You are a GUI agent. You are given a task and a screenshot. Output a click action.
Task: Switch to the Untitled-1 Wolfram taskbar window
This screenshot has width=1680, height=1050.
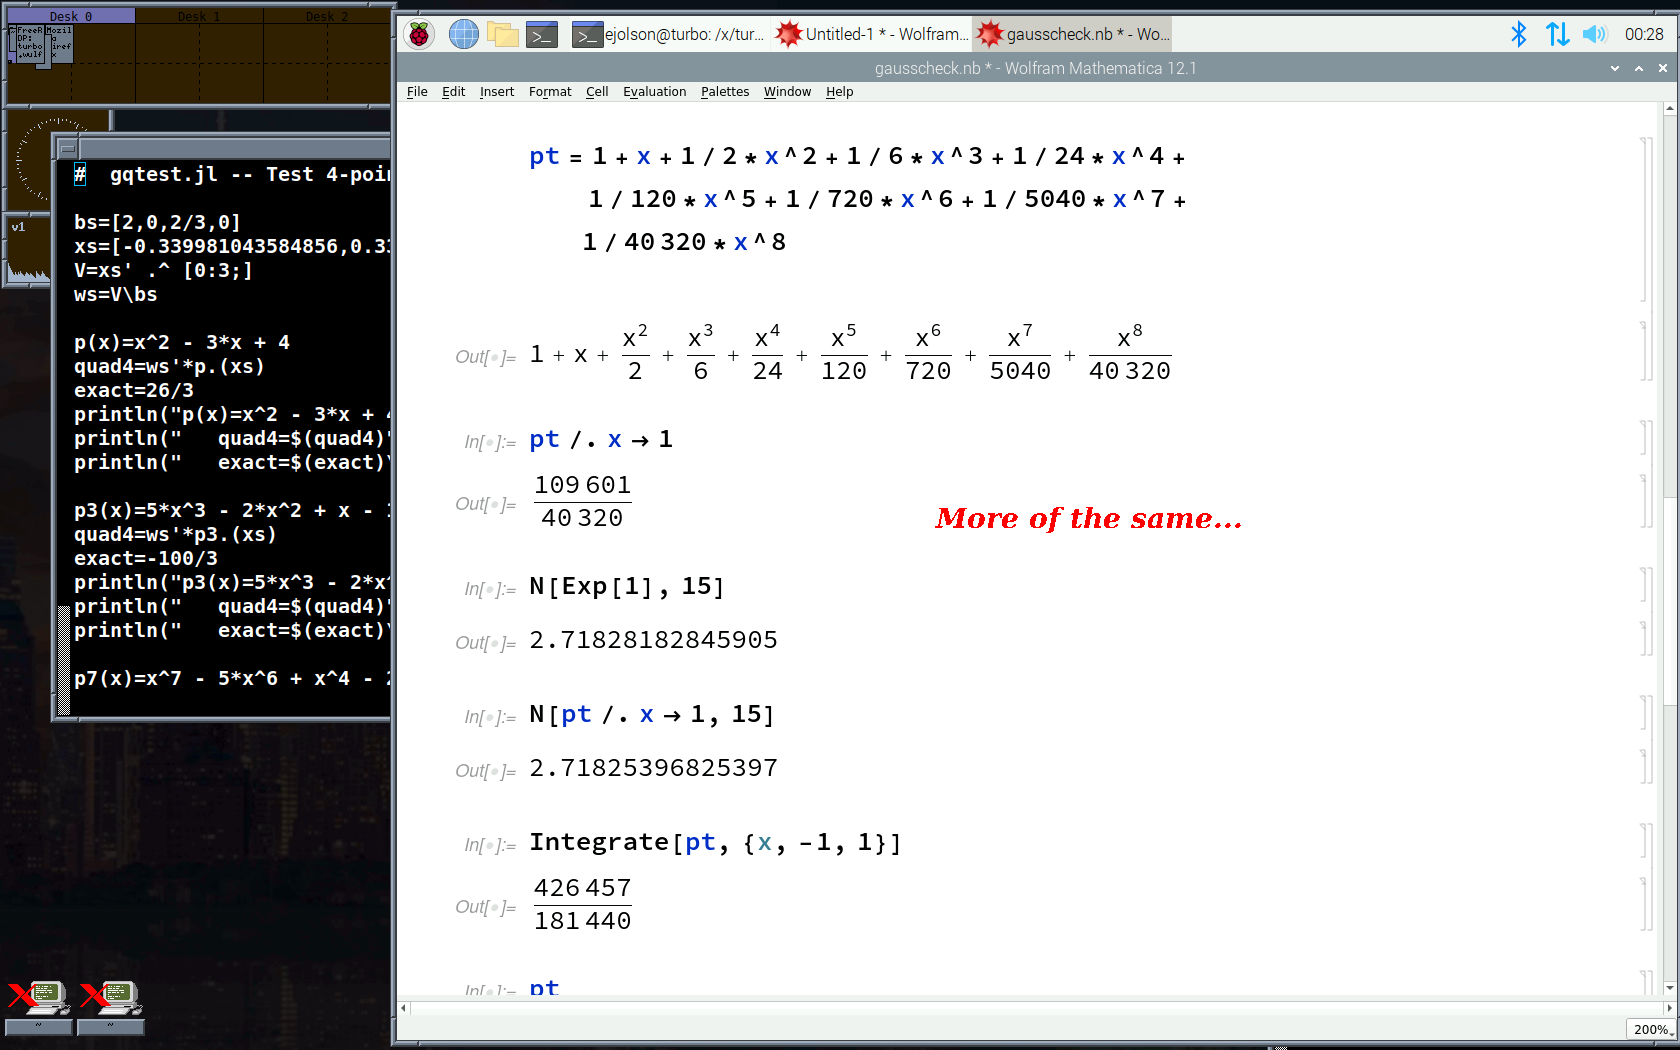(x=872, y=34)
